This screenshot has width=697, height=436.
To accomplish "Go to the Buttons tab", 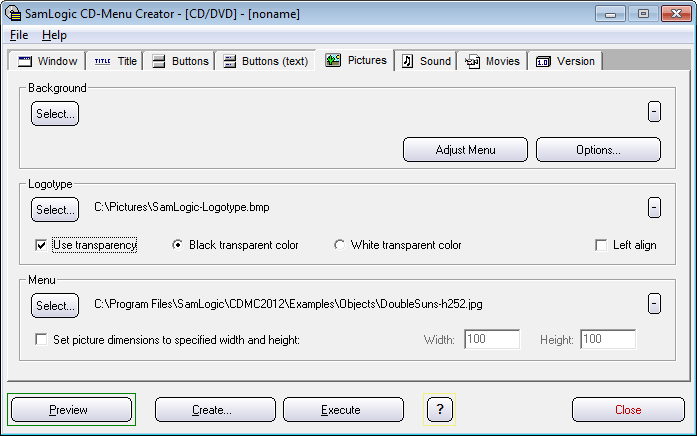I will 179,61.
